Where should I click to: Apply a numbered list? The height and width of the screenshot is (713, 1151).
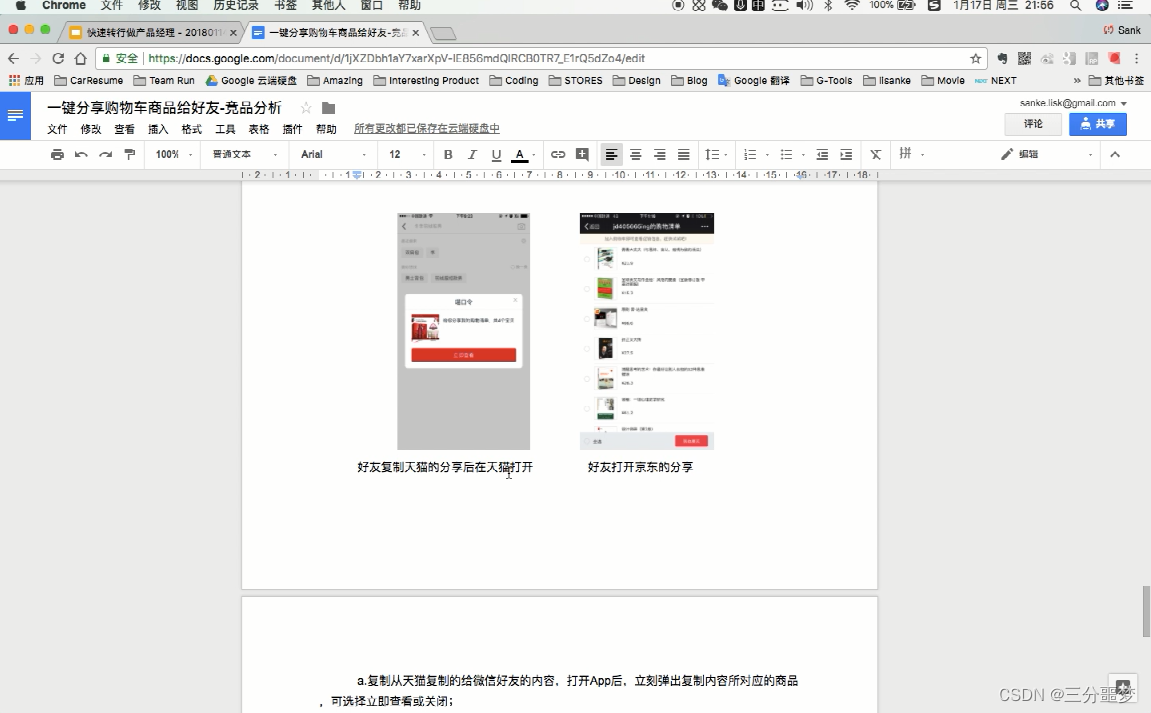click(x=750, y=154)
